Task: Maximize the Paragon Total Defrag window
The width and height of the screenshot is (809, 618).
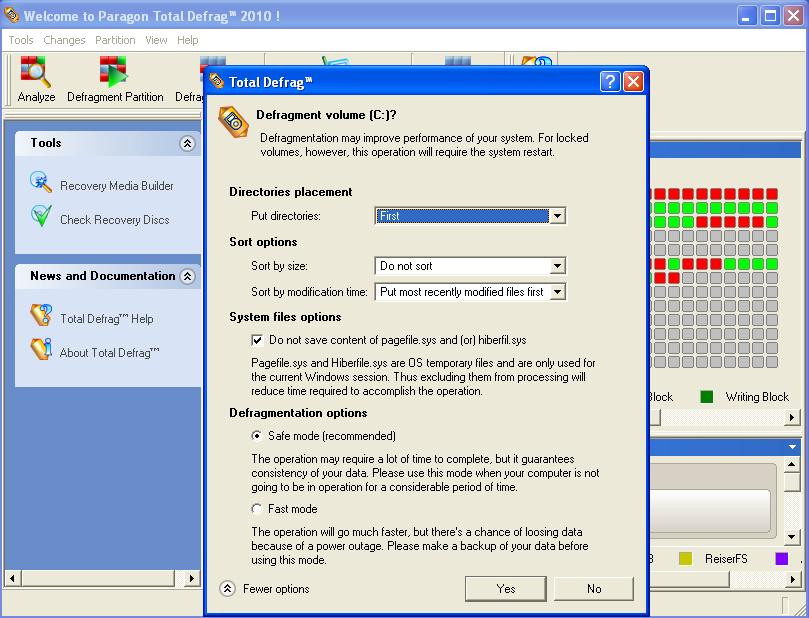Action: 770,15
